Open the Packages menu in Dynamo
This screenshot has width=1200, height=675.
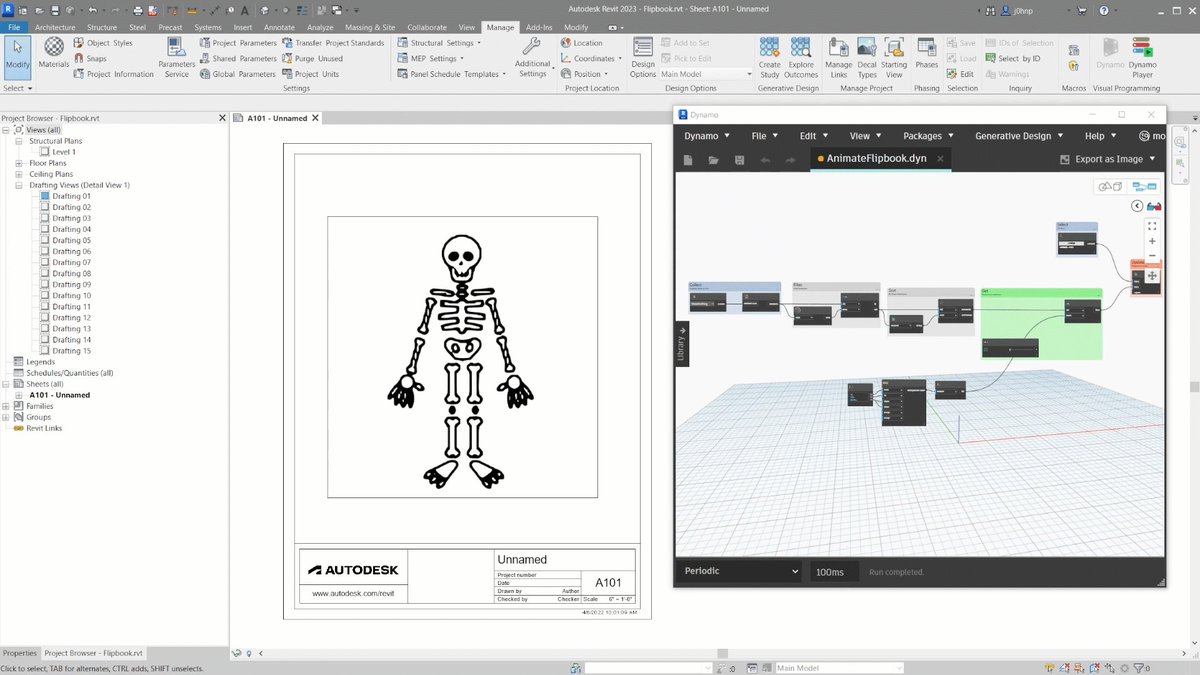pos(928,136)
